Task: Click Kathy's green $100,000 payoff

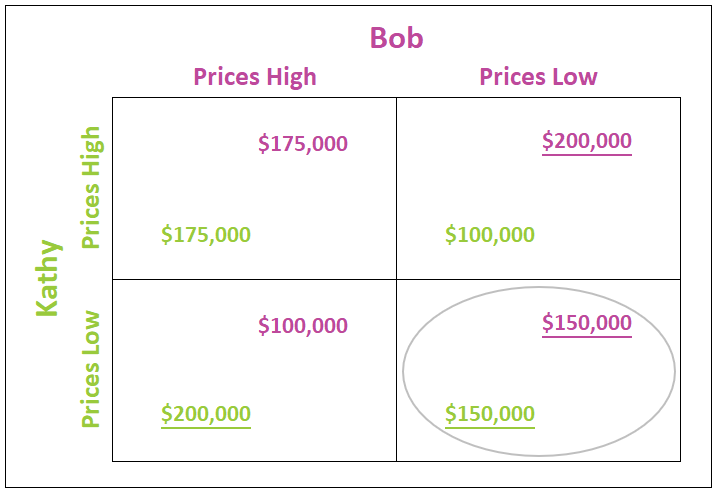Action: coord(490,235)
